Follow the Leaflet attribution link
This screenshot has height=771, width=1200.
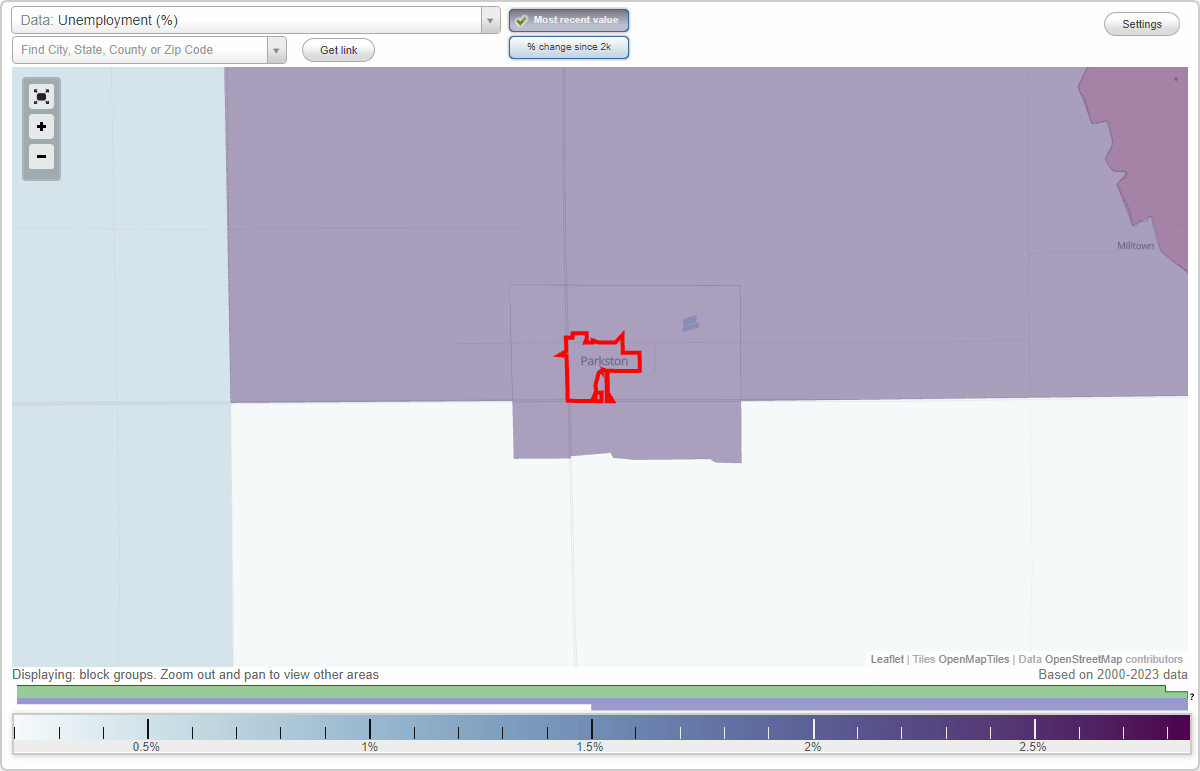pyautogui.click(x=886, y=659)
